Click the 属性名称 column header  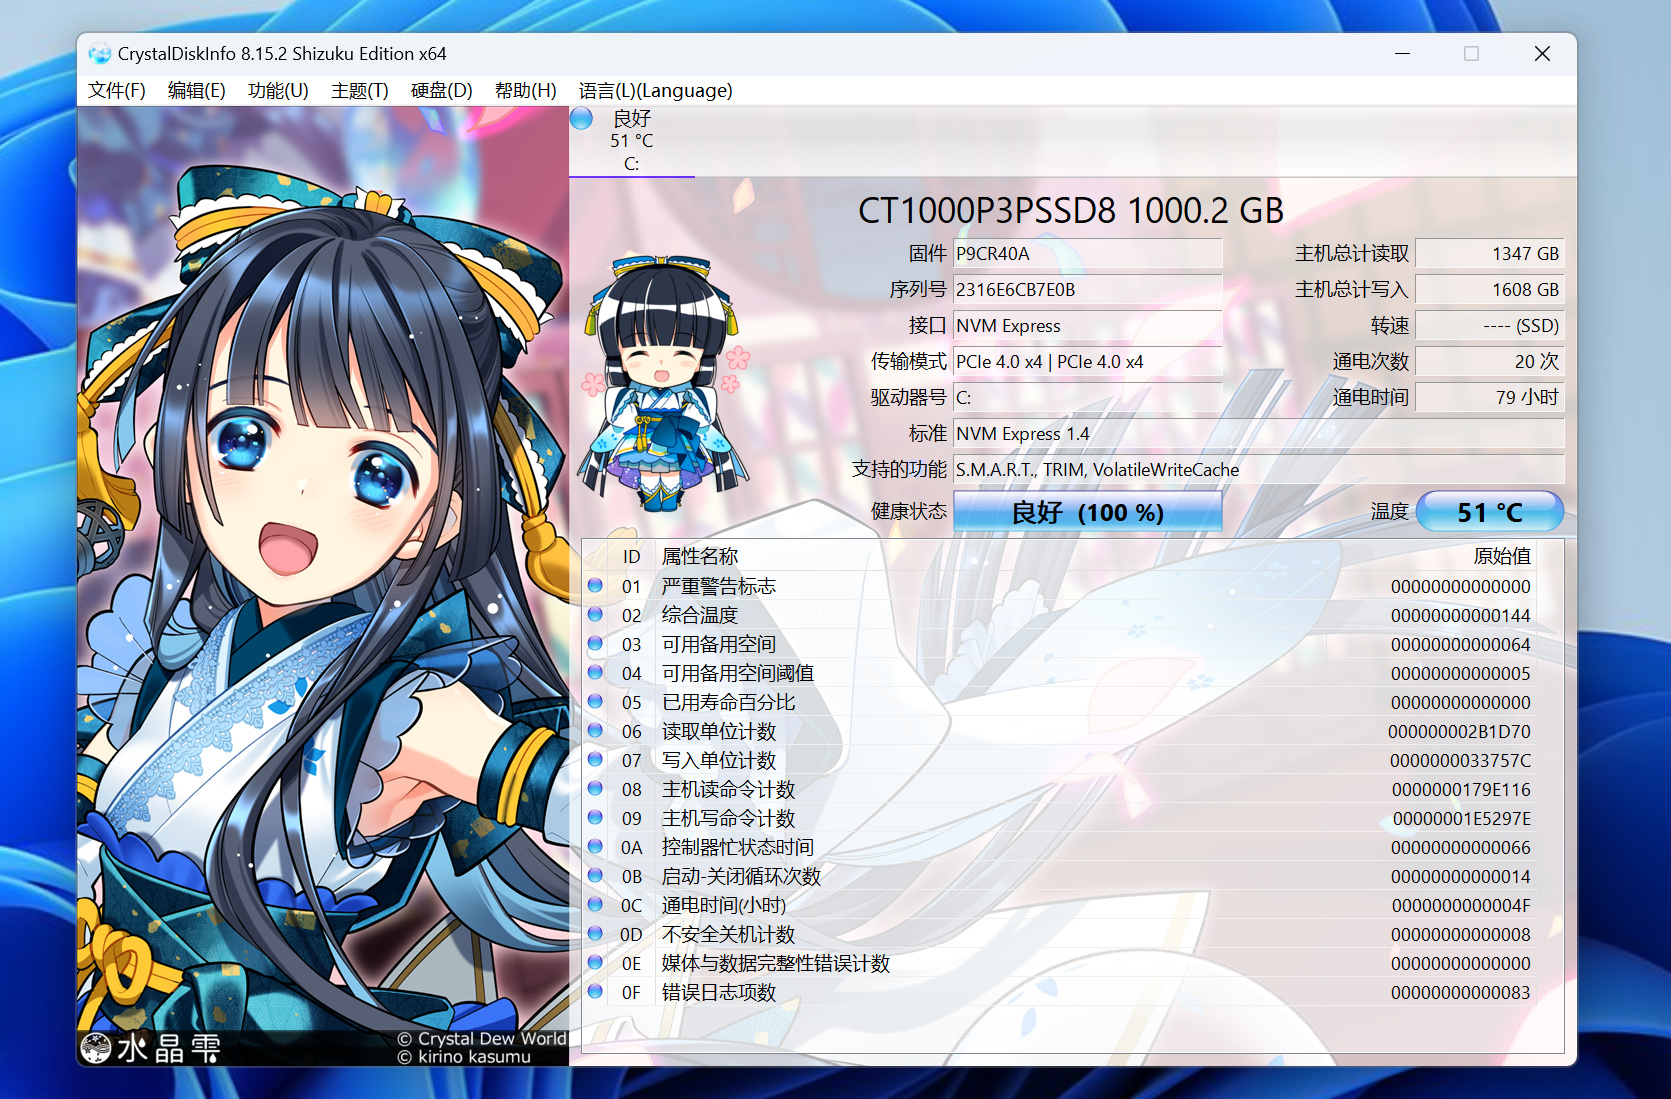click(700, 556)
